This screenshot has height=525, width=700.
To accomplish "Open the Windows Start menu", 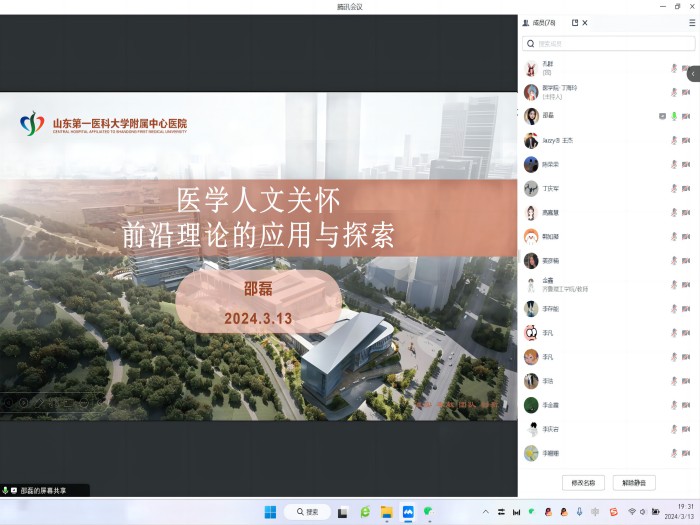I will pyautogui.click(x=270, y=512).
